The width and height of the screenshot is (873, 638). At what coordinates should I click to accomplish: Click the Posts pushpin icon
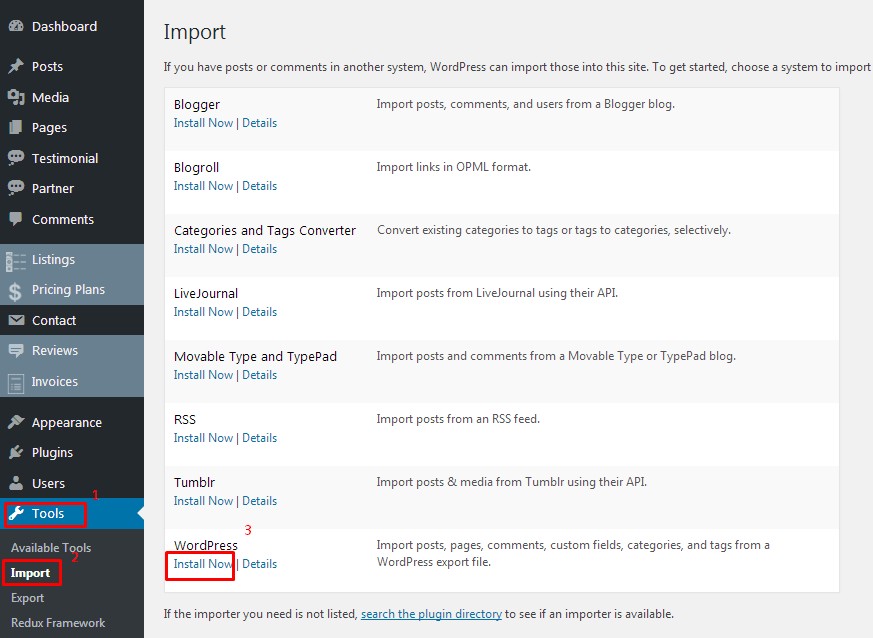click(16, 66)
